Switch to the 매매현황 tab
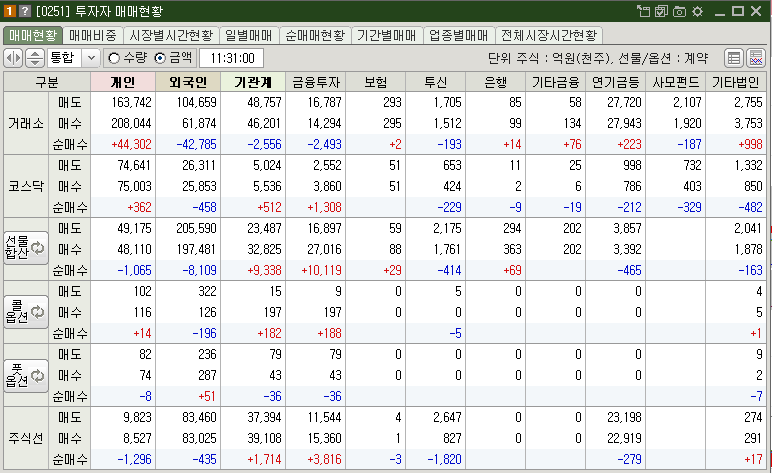The image size is (772, 473). pos(33,35)
